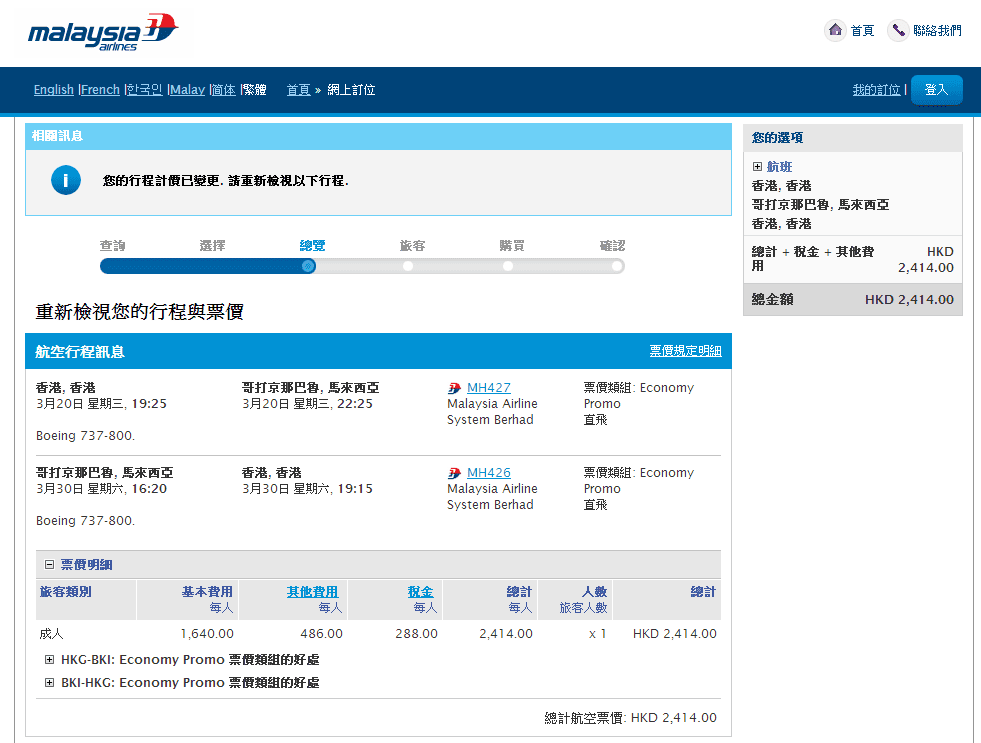Click the 總覽 step on progress bar

click(x=309, y=266)
